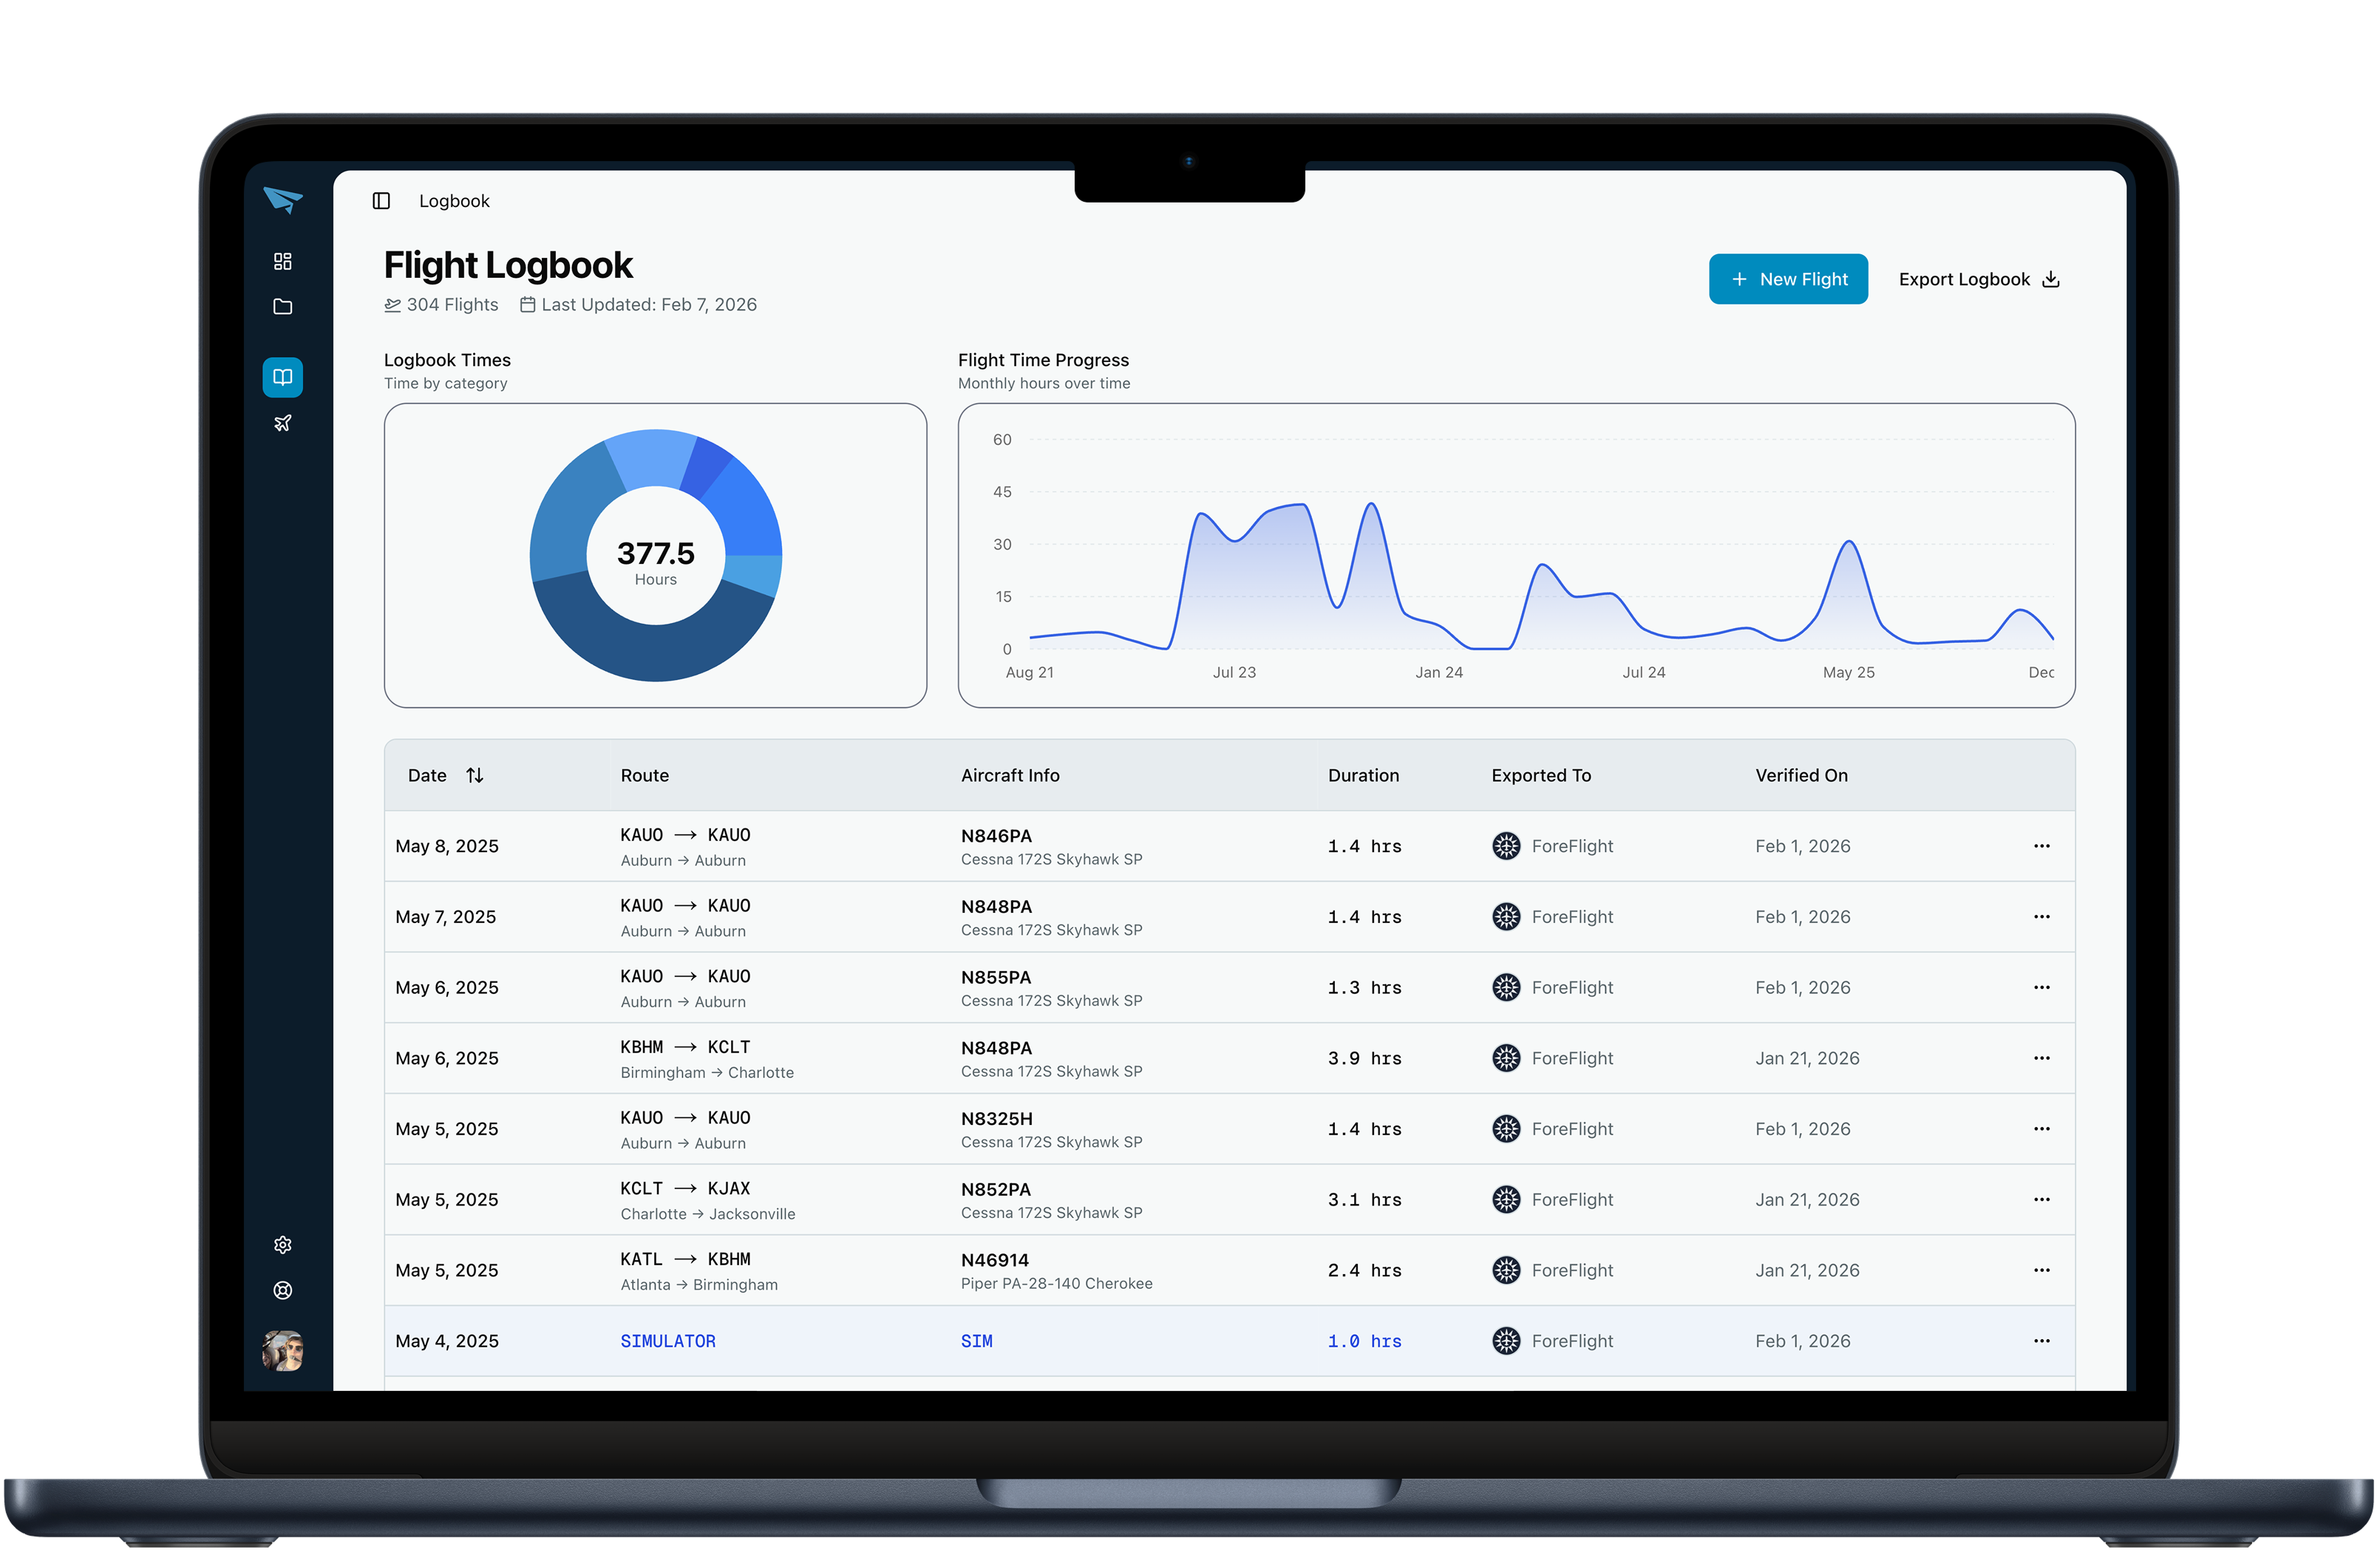Open the actions menu for the KATL to KBHM flight

[x=2042, y=1270]
